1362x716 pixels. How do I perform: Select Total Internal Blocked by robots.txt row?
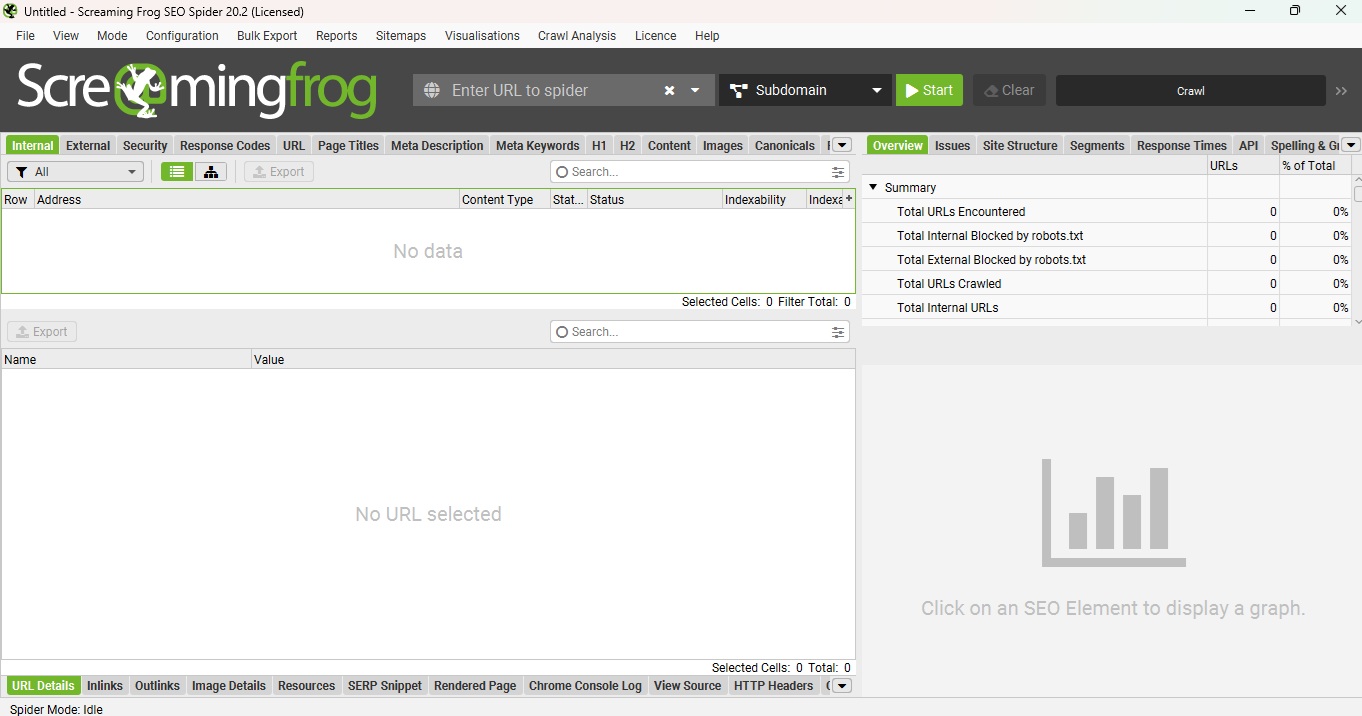(1106, 236)
